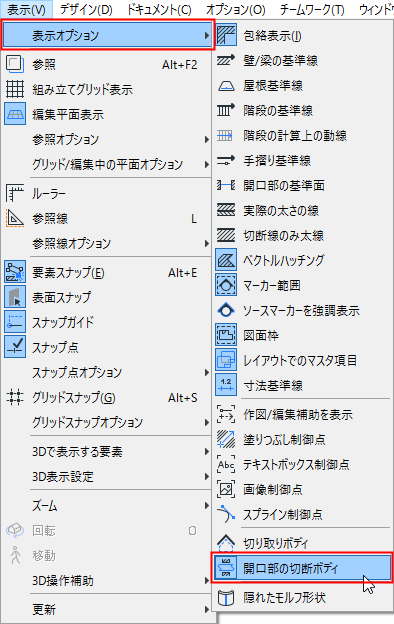Click the 壁/梁の基準線 icon
Screen dimensions: 394x624
226,60
